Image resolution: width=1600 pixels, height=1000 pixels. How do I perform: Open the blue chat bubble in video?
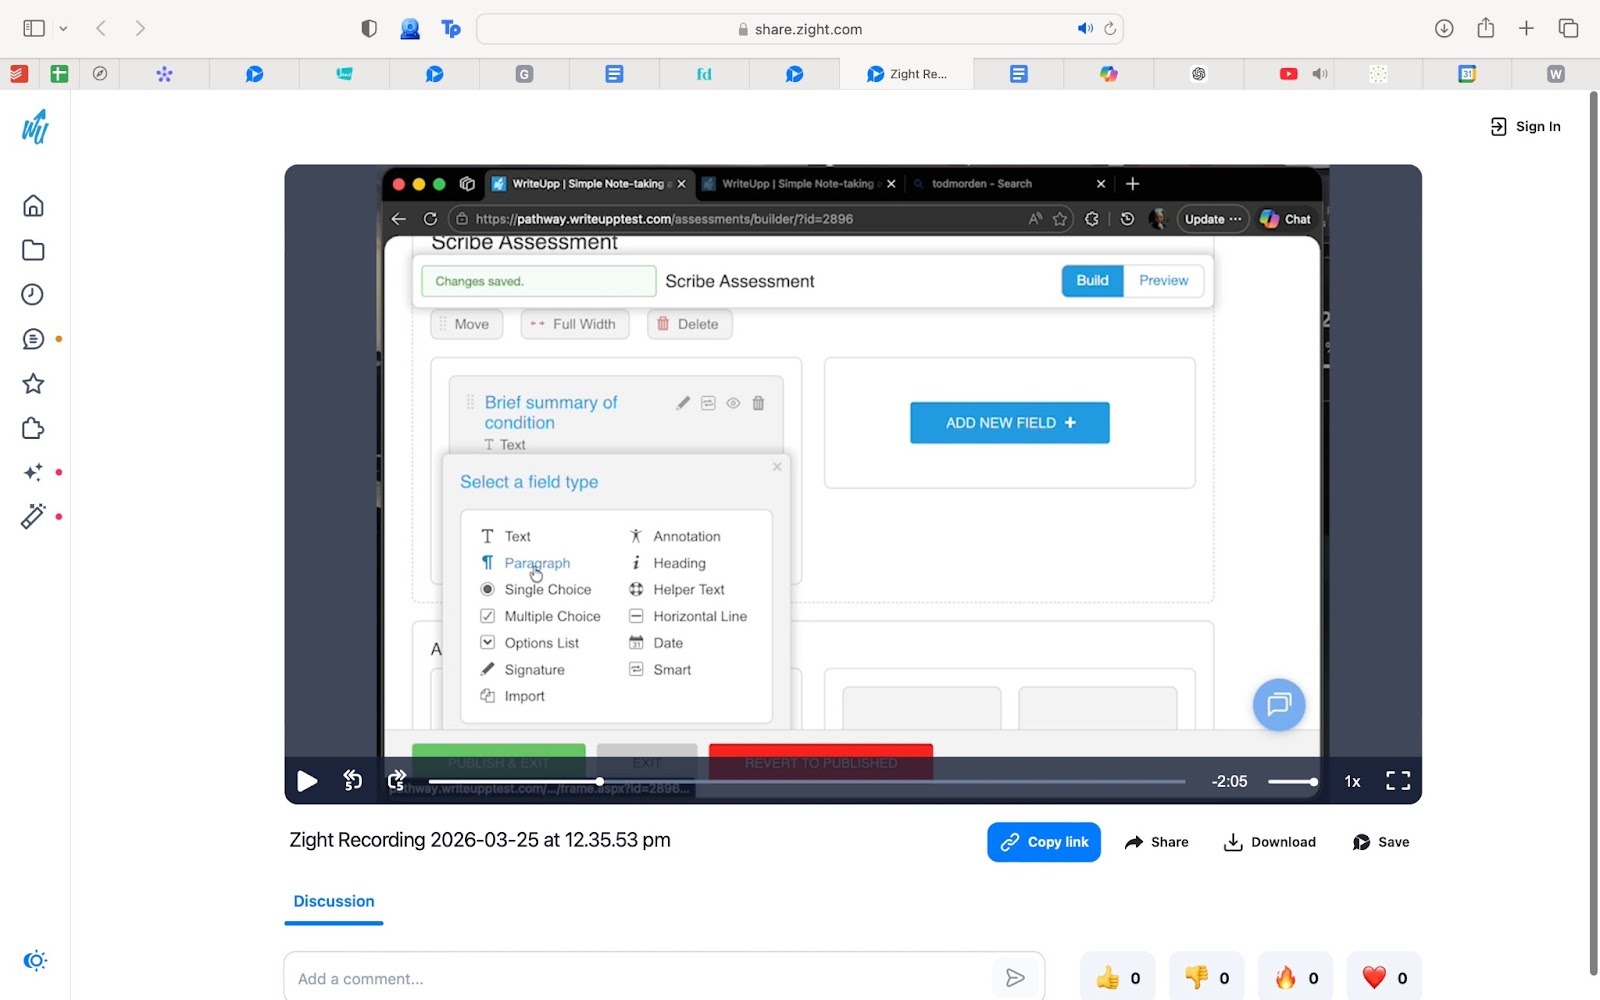click(1279, 705)
